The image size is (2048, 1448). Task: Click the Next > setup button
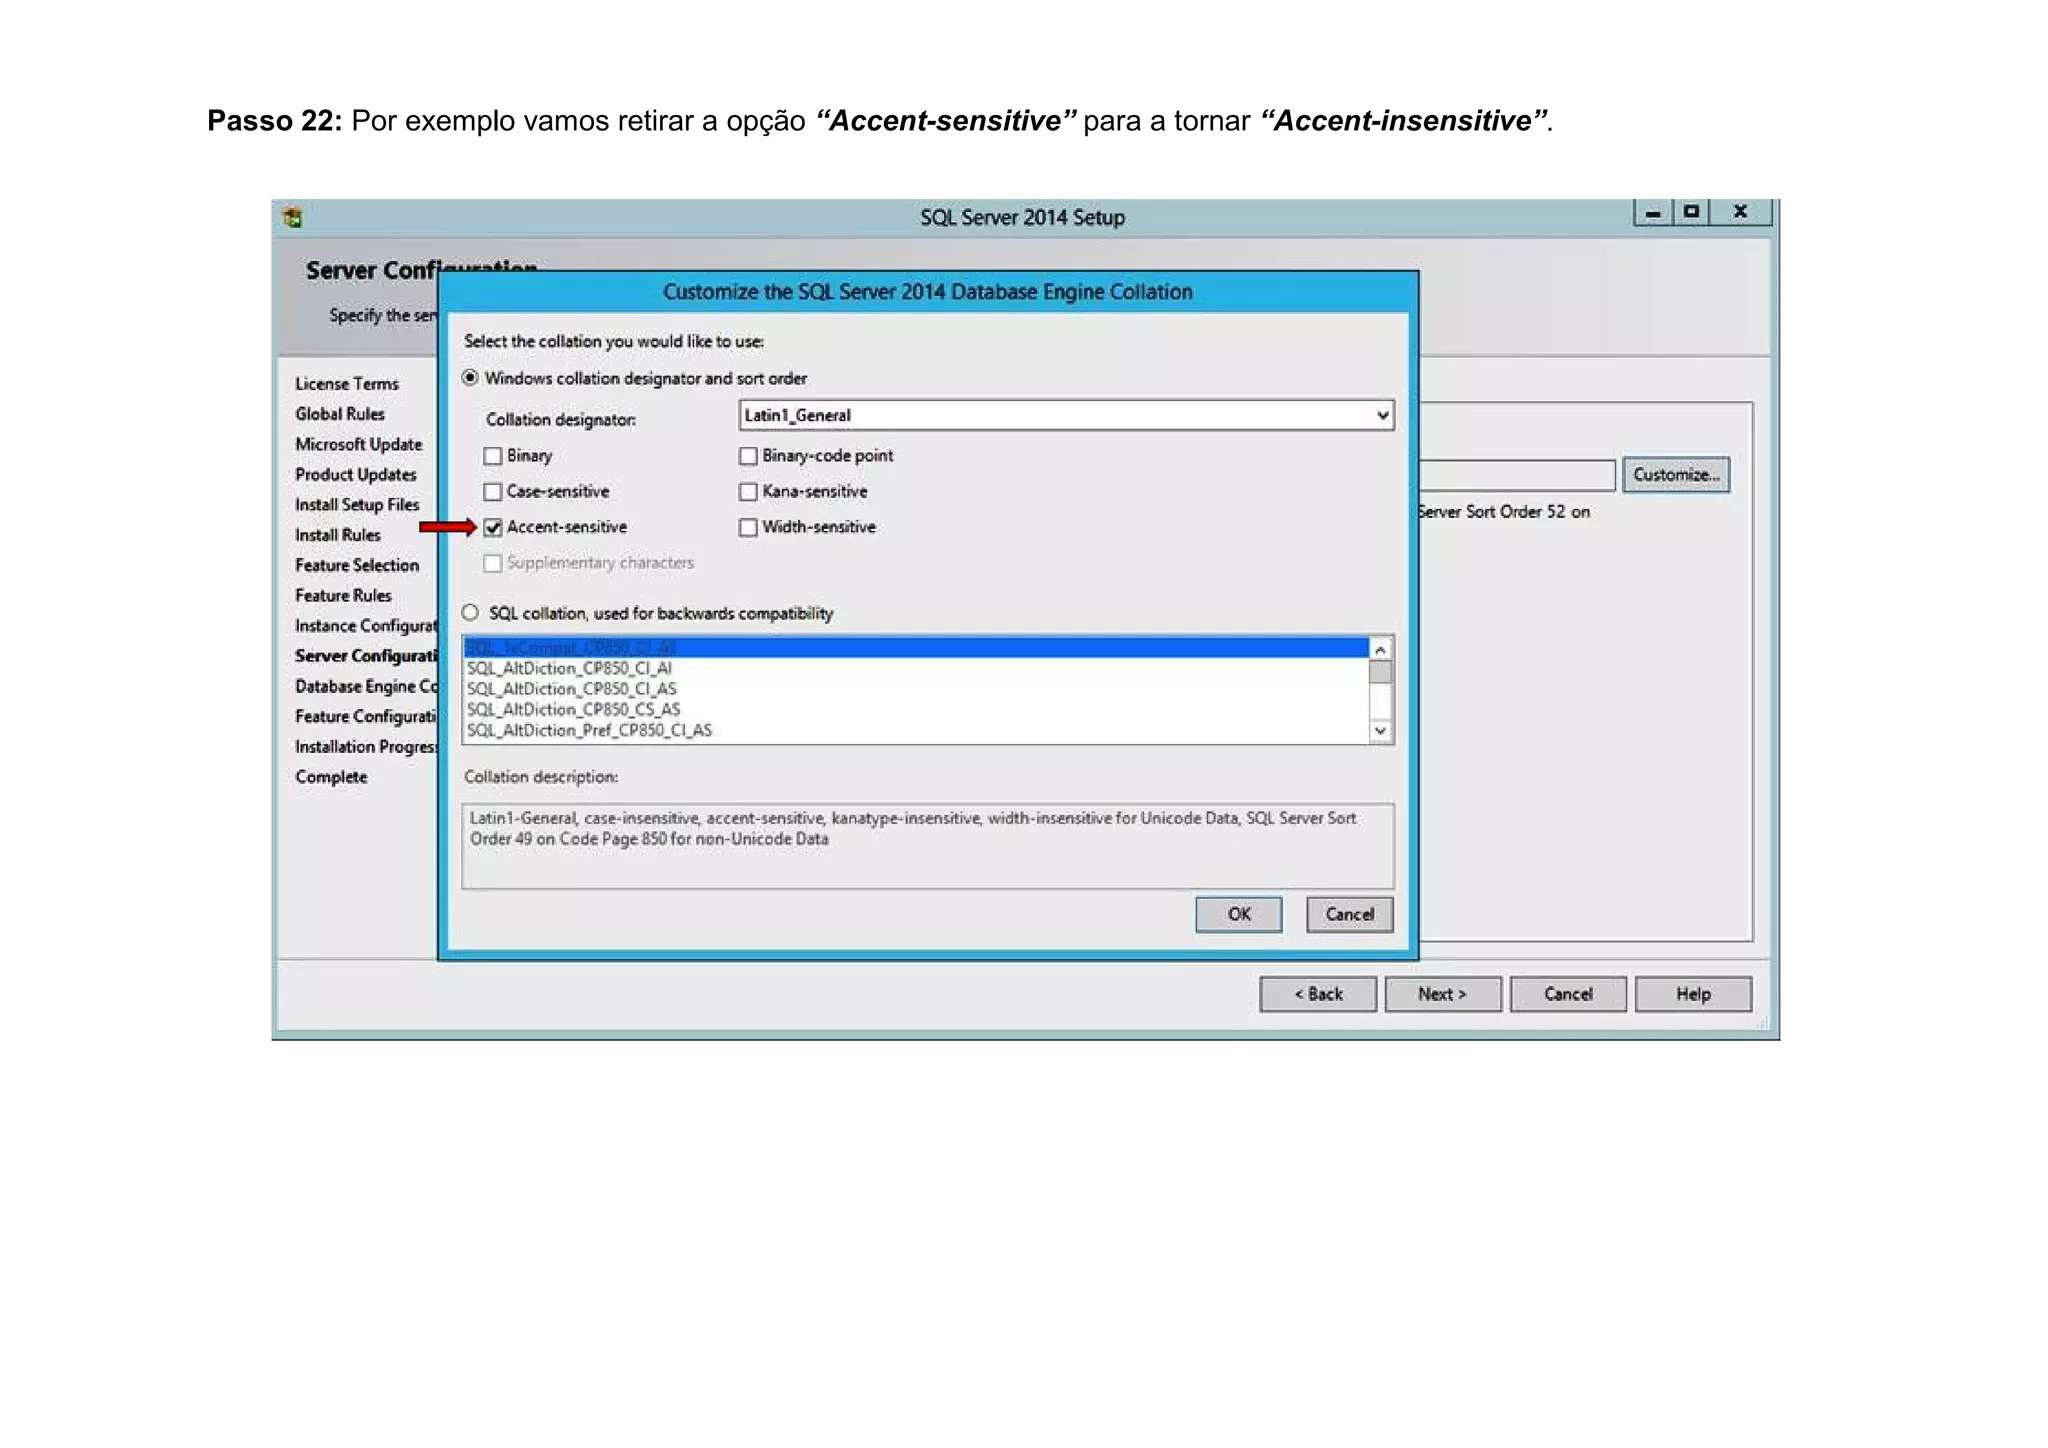tap(1441, 994)
